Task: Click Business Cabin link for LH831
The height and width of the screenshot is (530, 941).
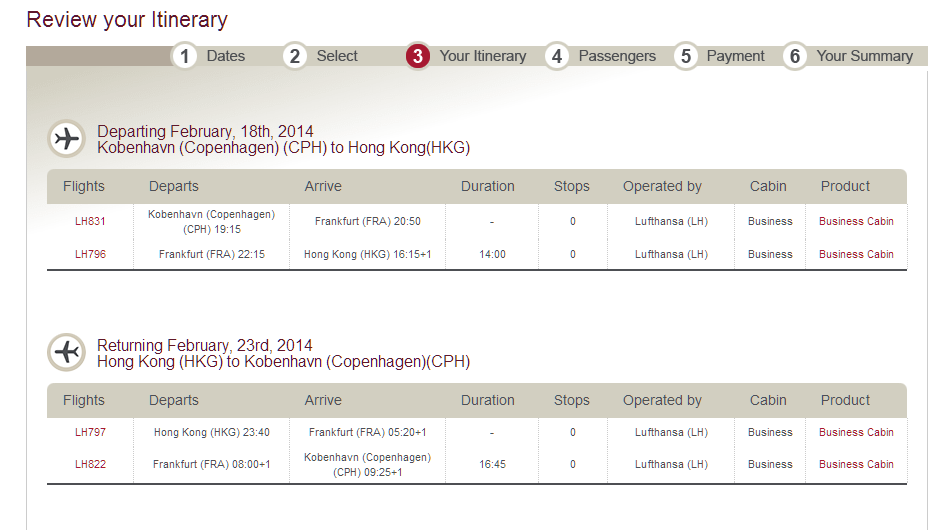Action: (x=856, y=221)
